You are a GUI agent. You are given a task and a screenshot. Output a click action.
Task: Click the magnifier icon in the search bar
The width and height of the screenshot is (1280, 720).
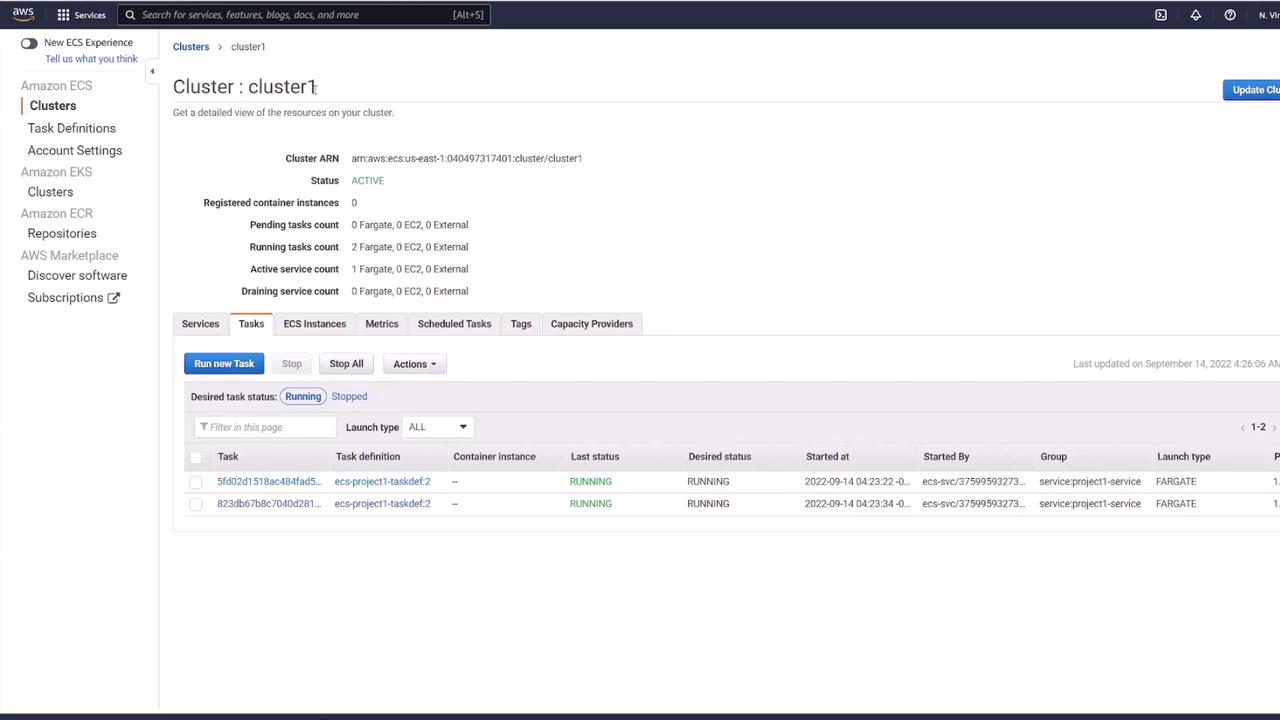pos(130,15)
